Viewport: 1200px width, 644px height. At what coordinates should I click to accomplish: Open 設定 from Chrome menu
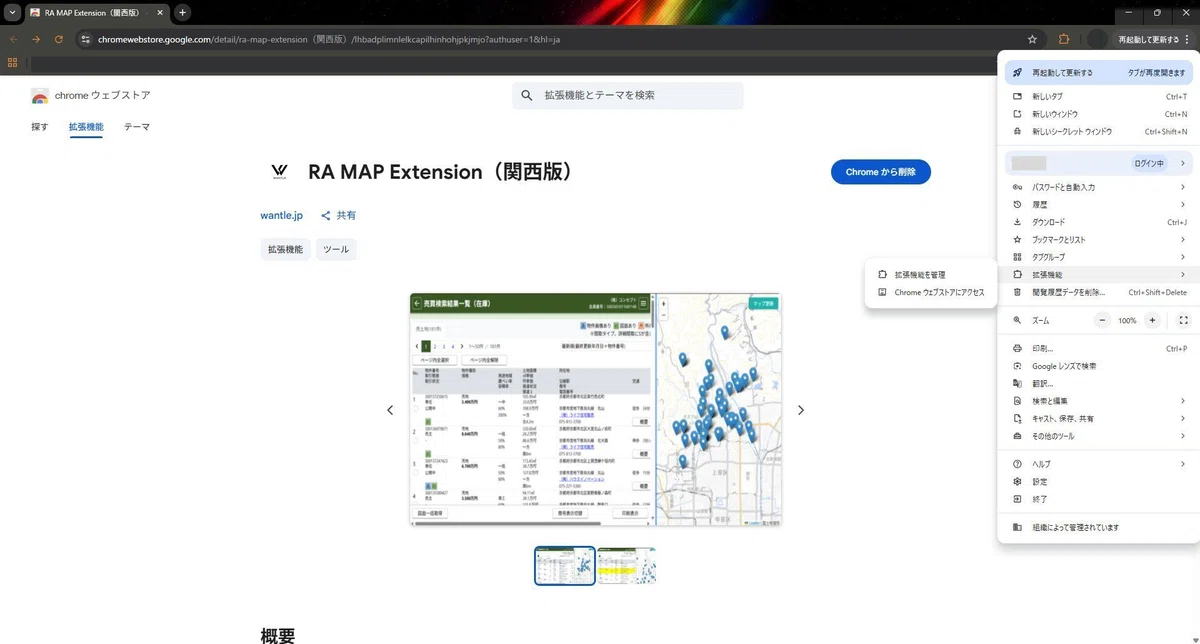pyautogui.click(x=1099, y=481)
